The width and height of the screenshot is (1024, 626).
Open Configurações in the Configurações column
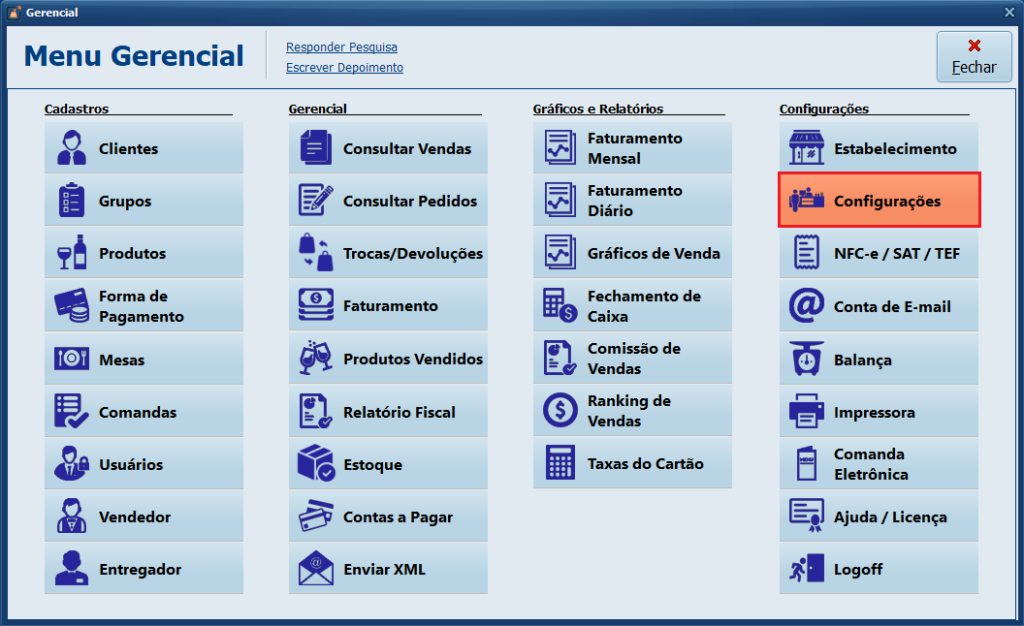click(x=878, y=200)
